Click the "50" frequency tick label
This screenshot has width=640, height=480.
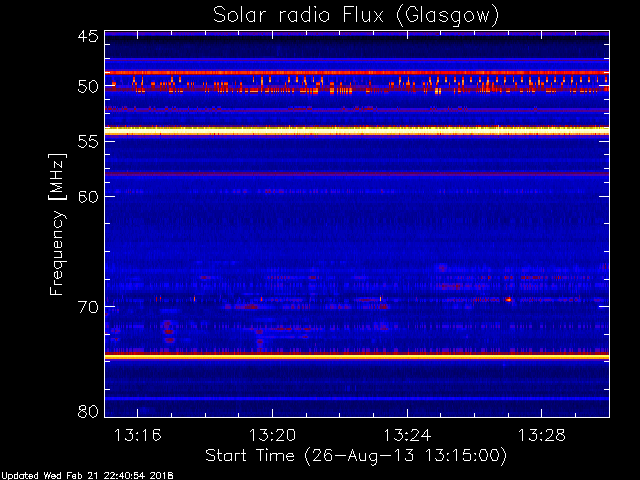[x=88, y=87]
